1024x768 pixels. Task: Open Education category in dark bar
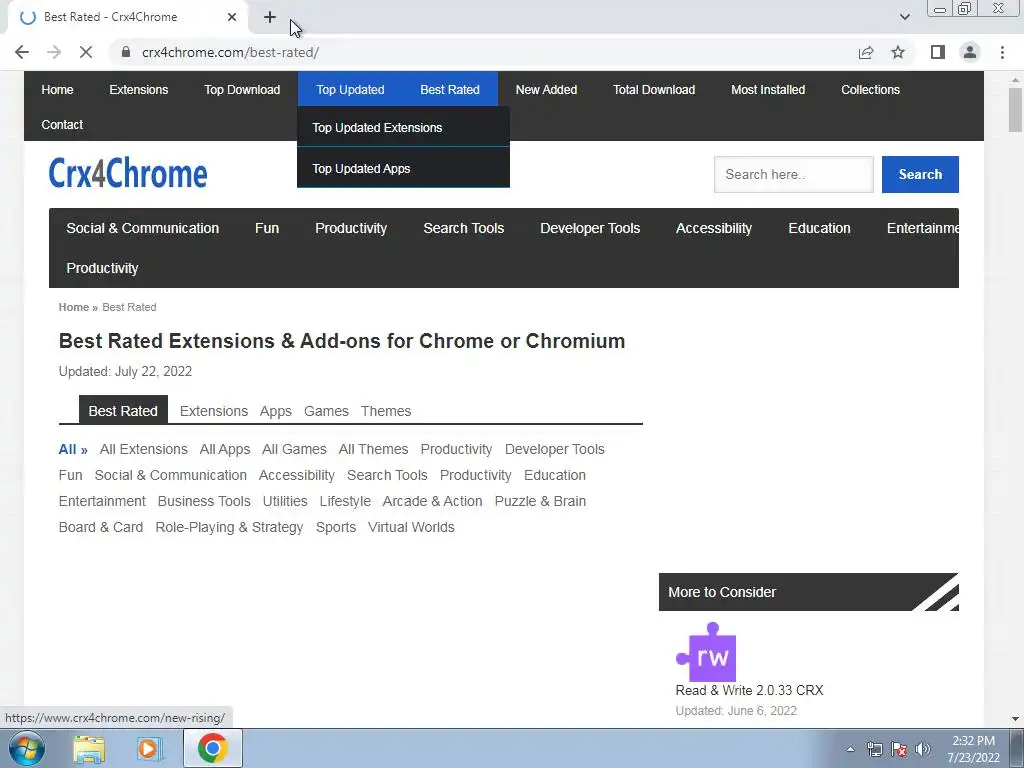(820, 228)
